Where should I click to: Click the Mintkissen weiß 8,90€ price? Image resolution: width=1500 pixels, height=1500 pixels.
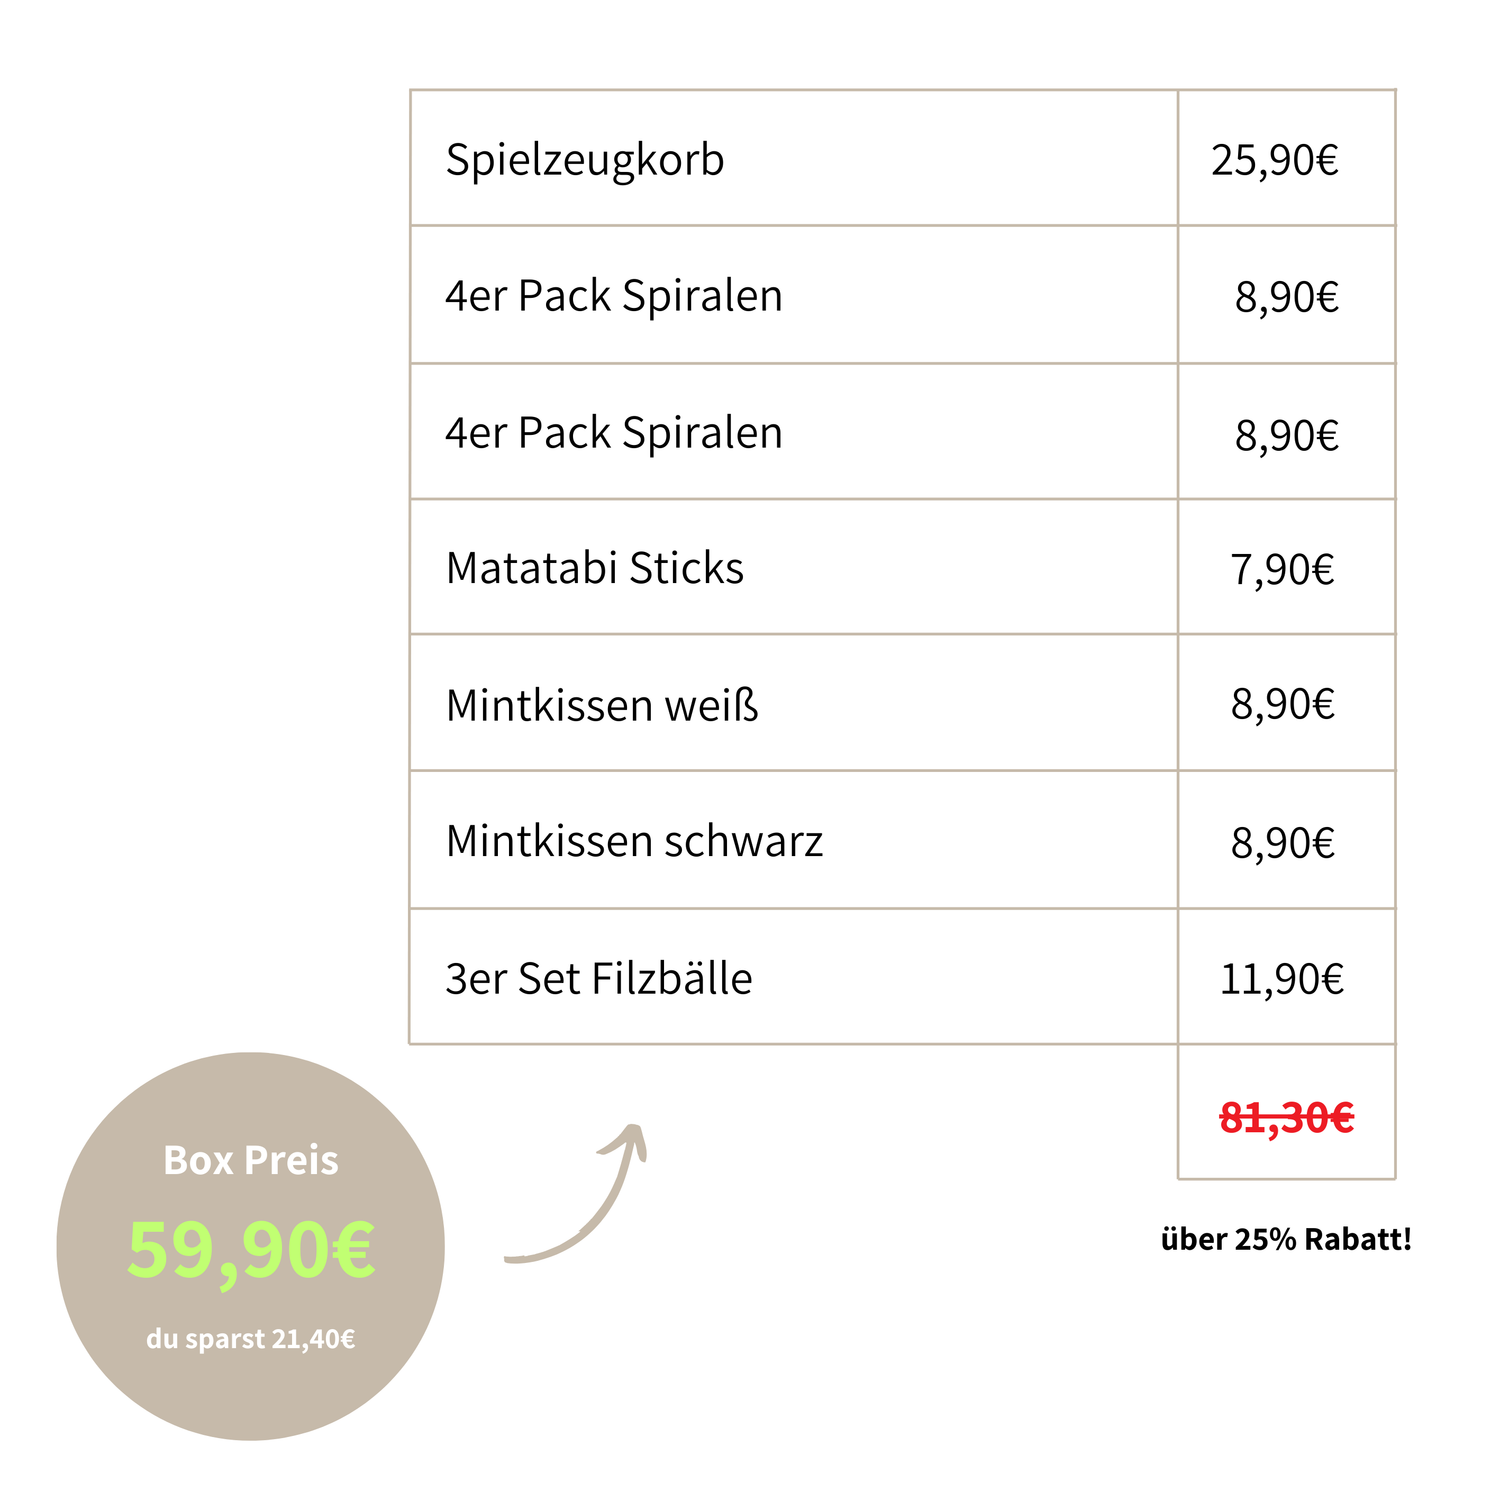tap(1283, 705)
